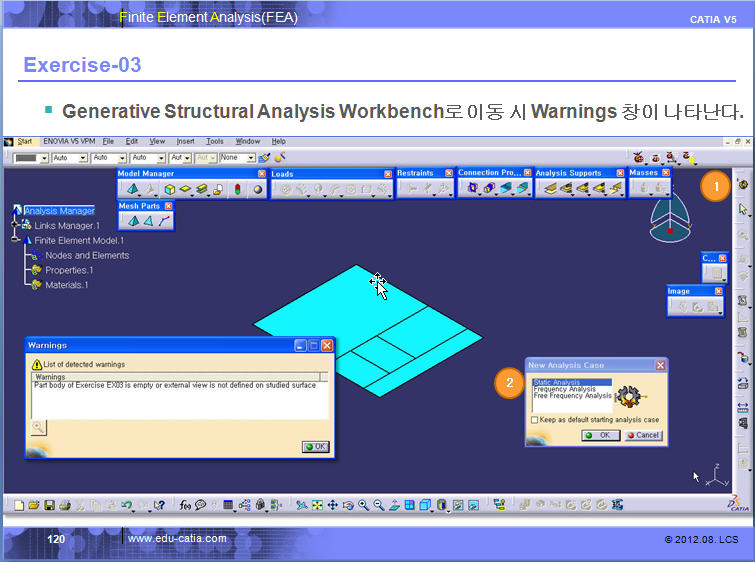The image size is (755, 562).
Task: Select the Pan four-arrow icon
Action: (x=332, y=505)
